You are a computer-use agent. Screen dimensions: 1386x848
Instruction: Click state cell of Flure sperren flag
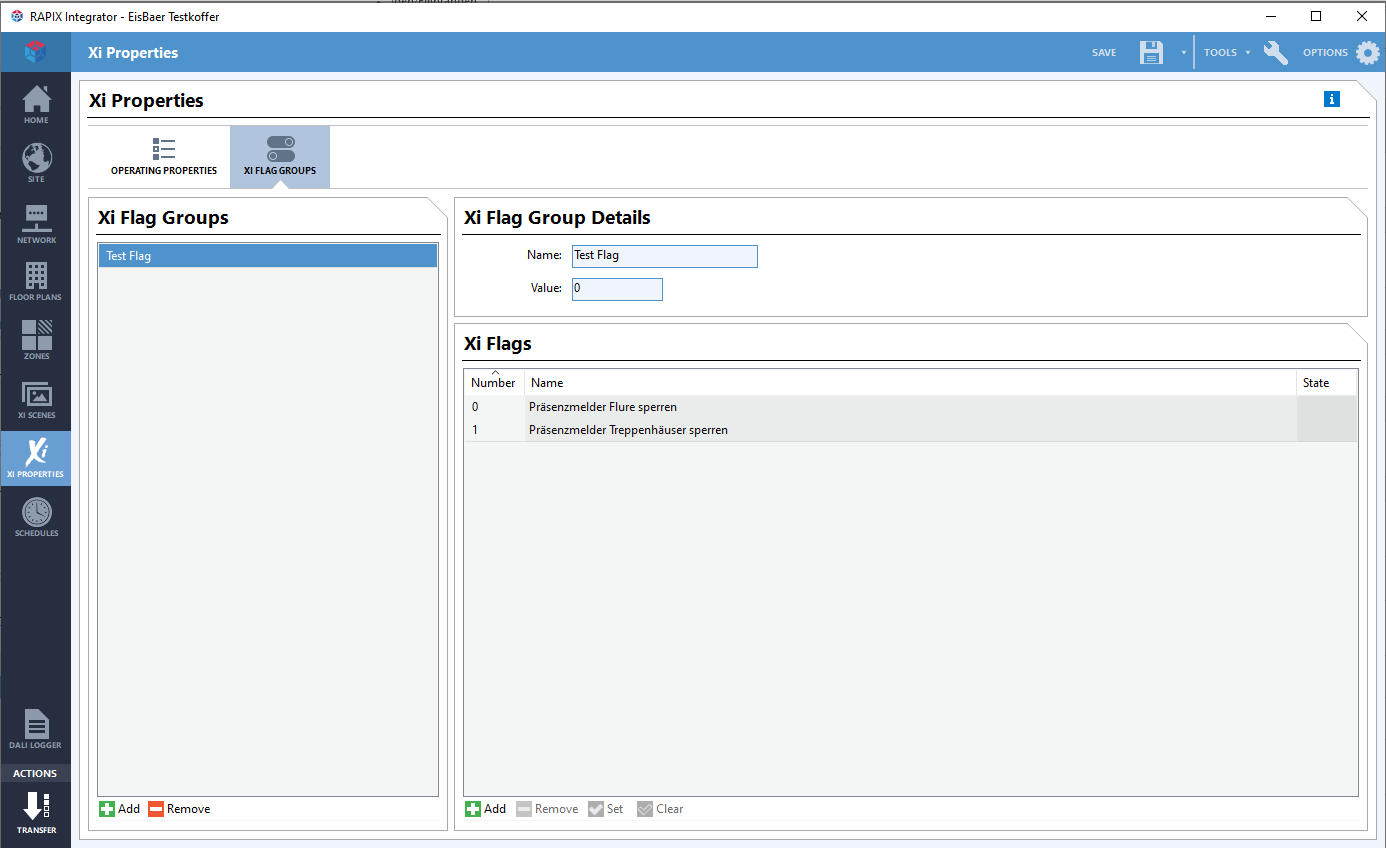coord(1327,407)
